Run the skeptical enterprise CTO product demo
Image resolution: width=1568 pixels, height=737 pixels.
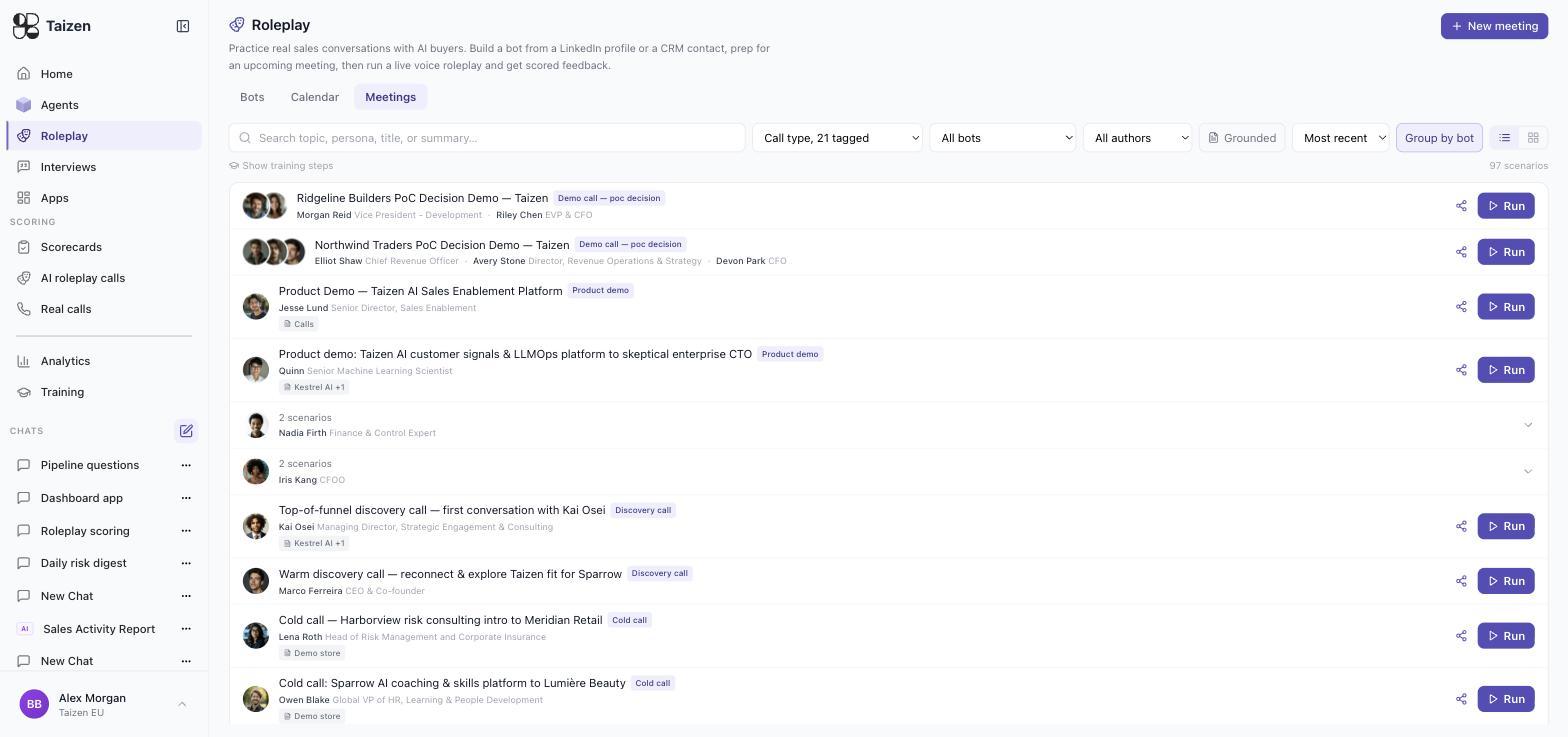[x=1506, y=370]
